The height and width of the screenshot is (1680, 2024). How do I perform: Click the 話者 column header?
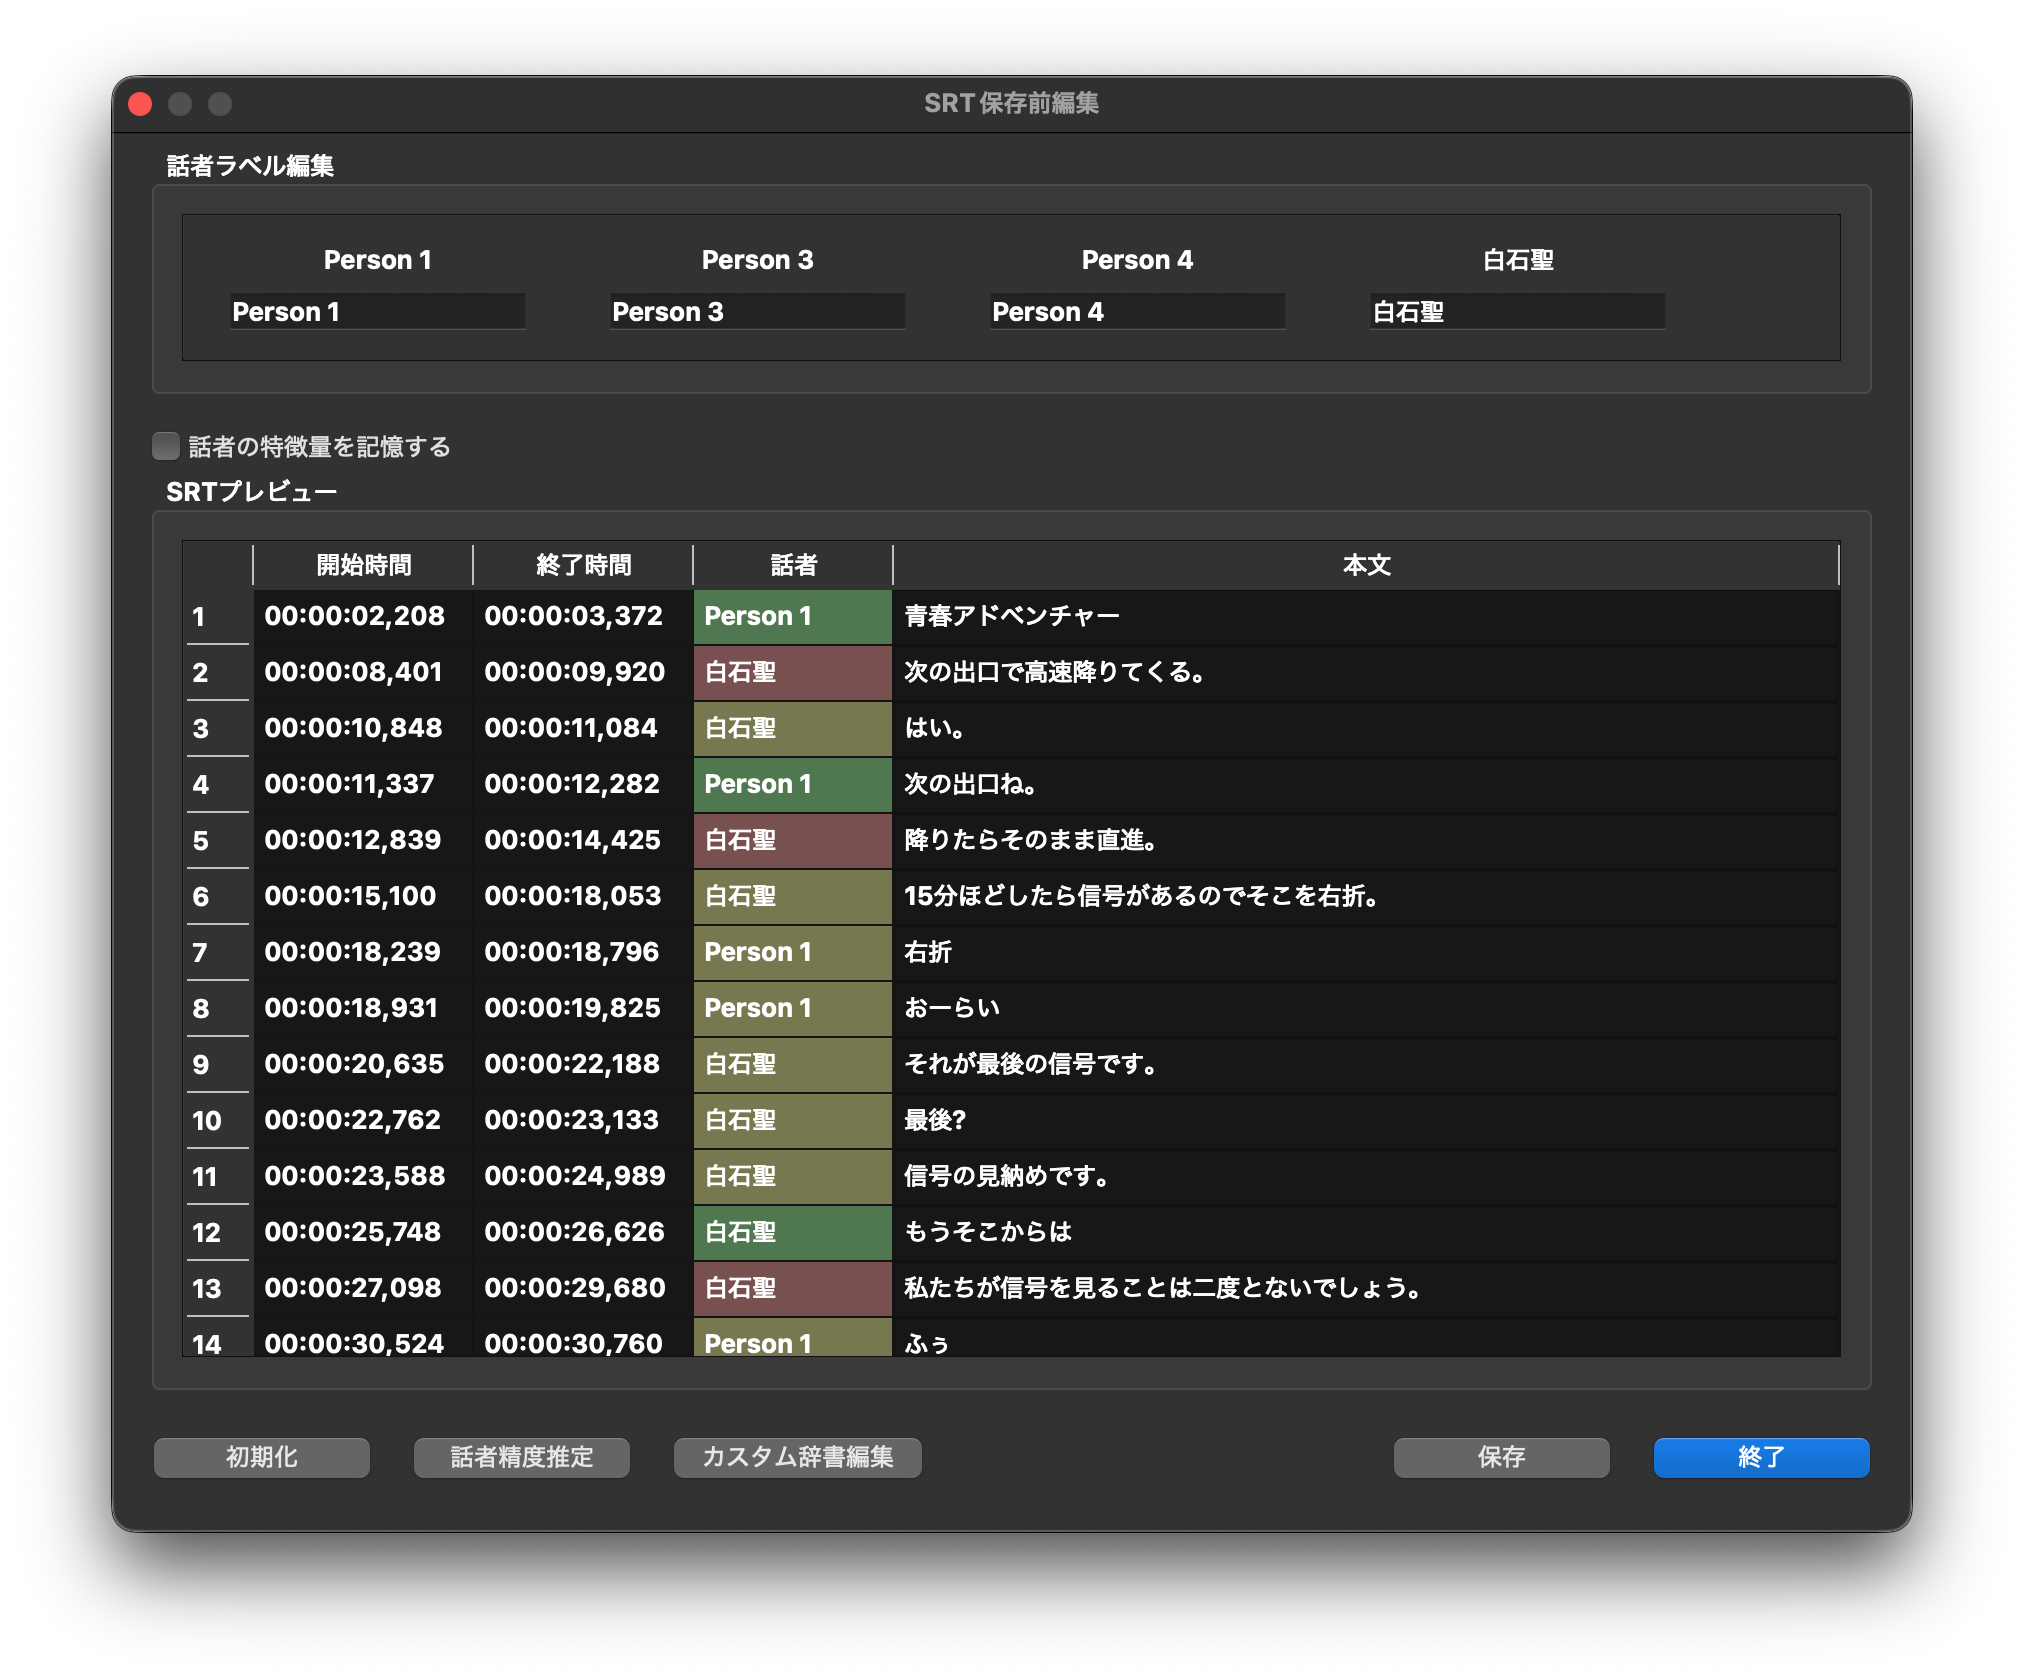coord(793,565)
